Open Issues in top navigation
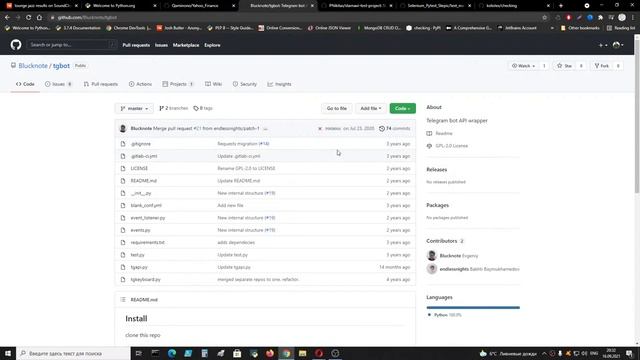 pyautogui.click(x=161, y=45)
